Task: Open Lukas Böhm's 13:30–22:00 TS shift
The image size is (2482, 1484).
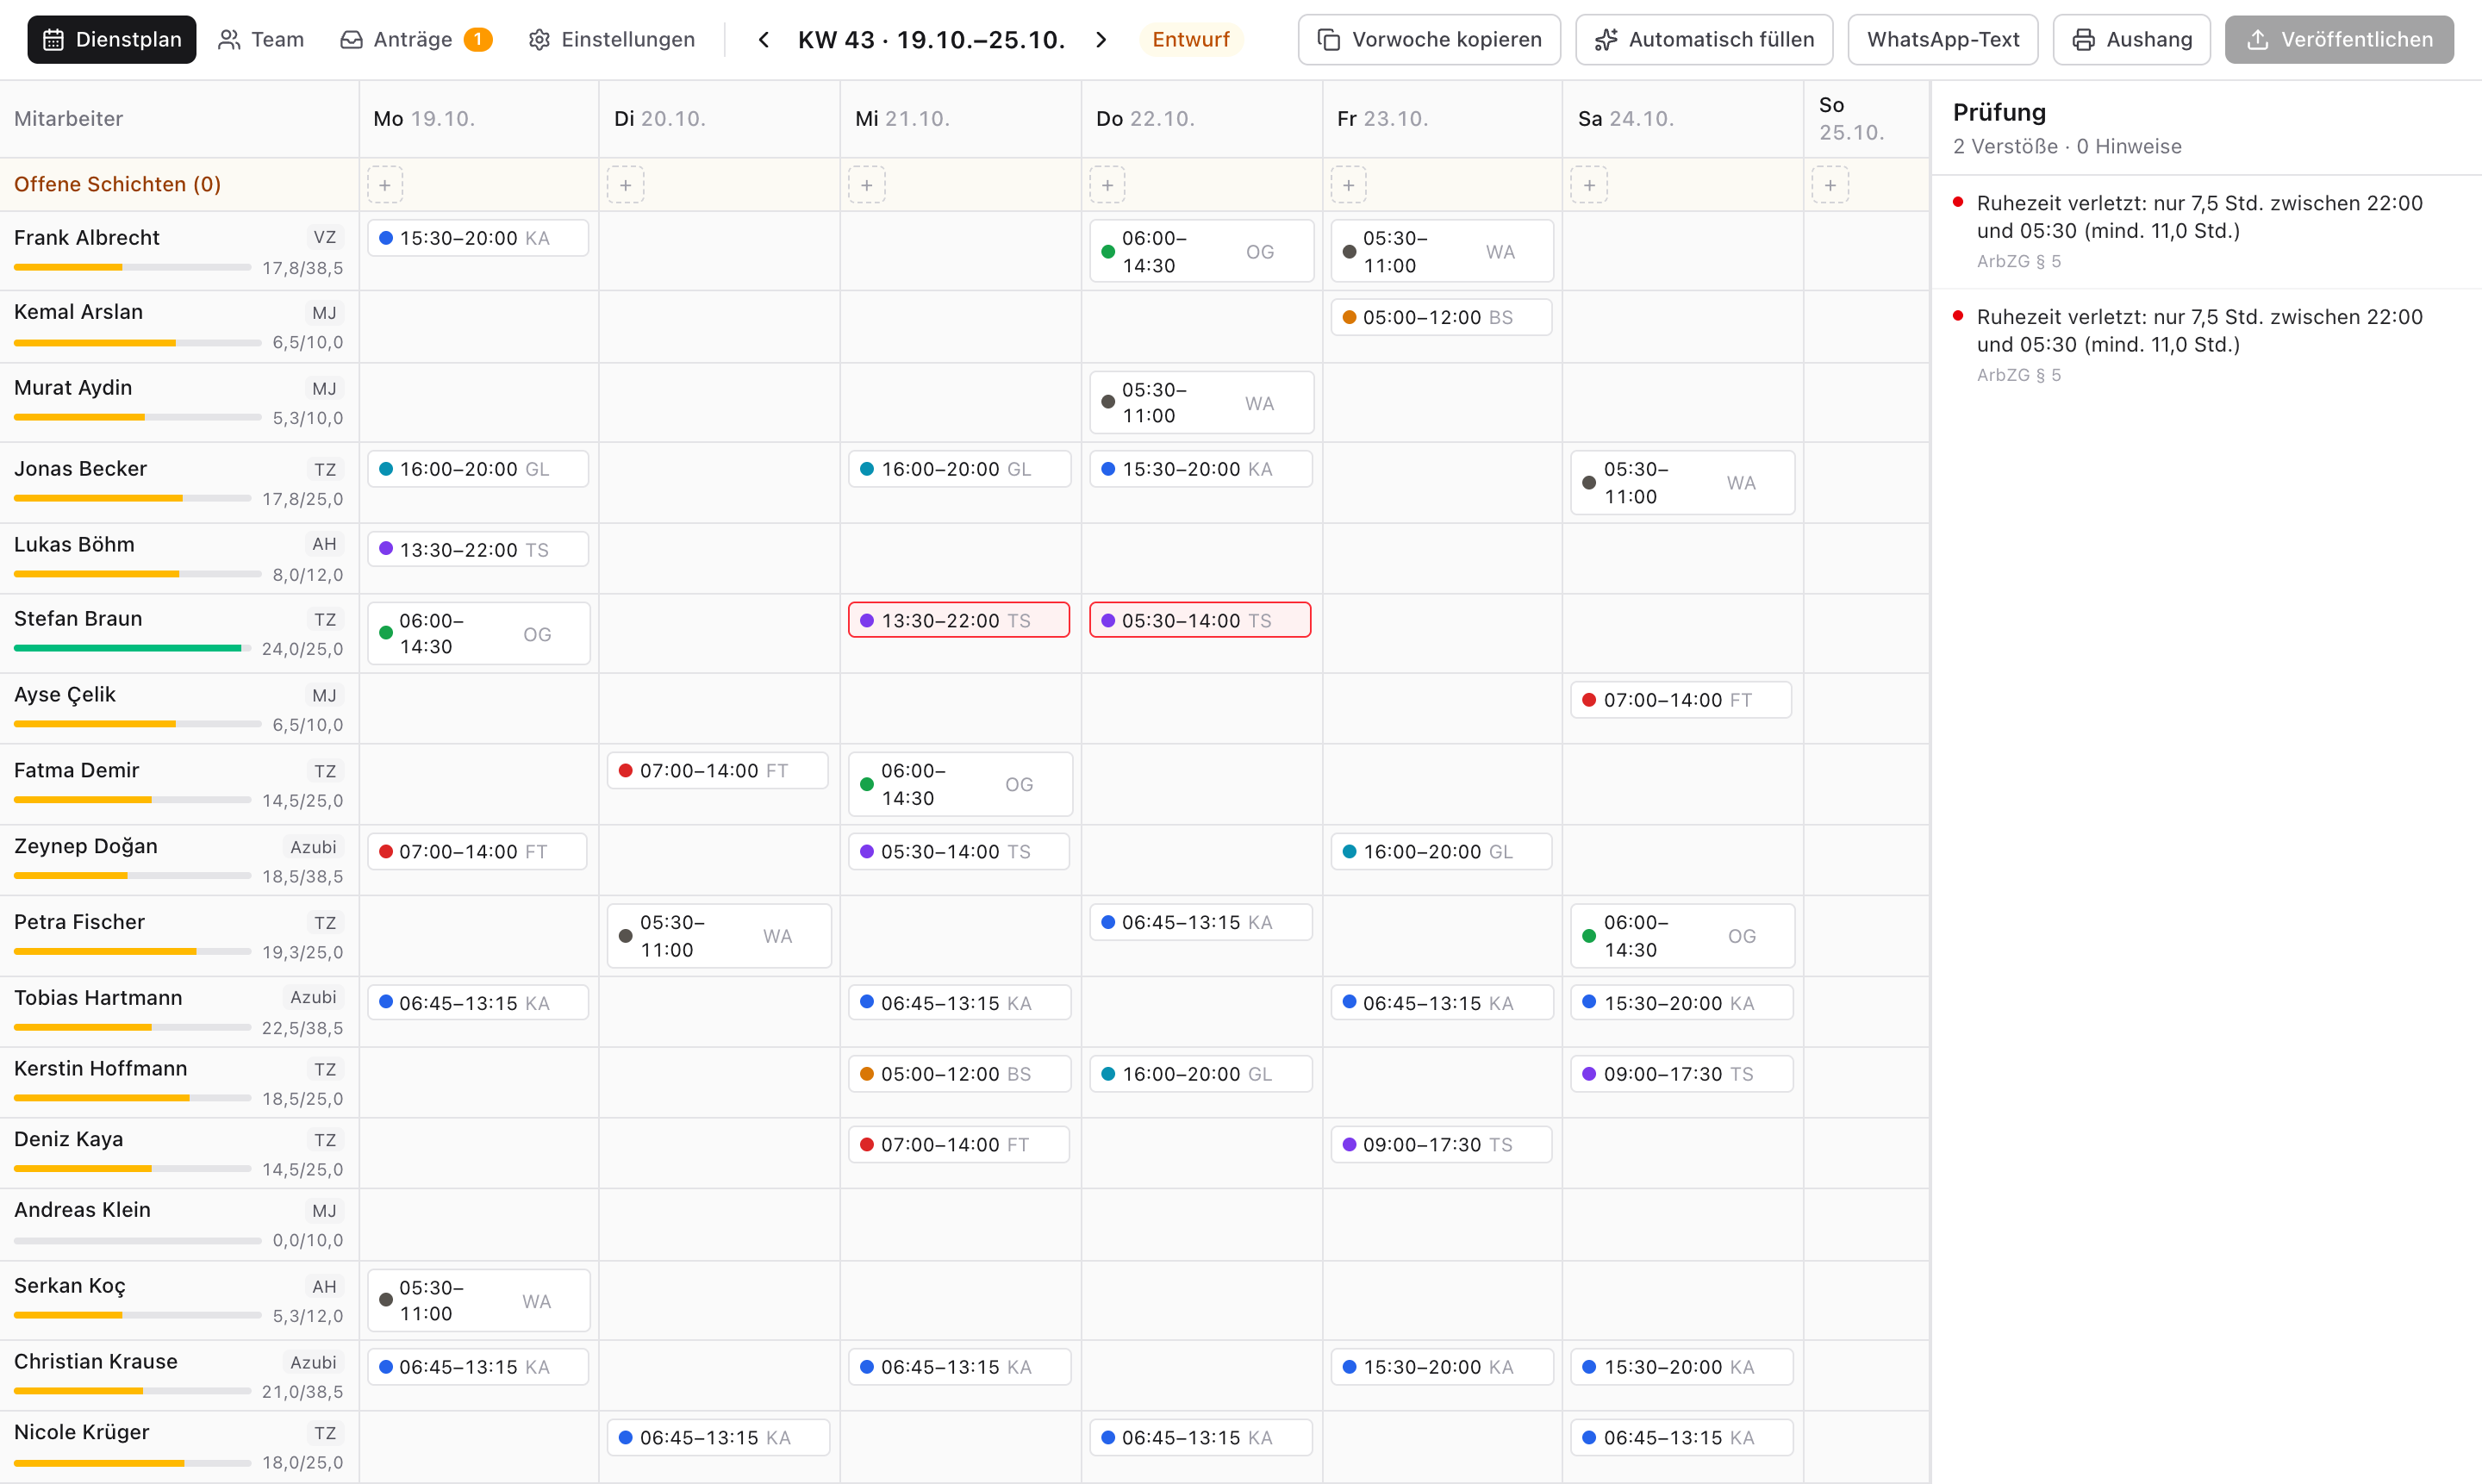Action: (477, 549)
